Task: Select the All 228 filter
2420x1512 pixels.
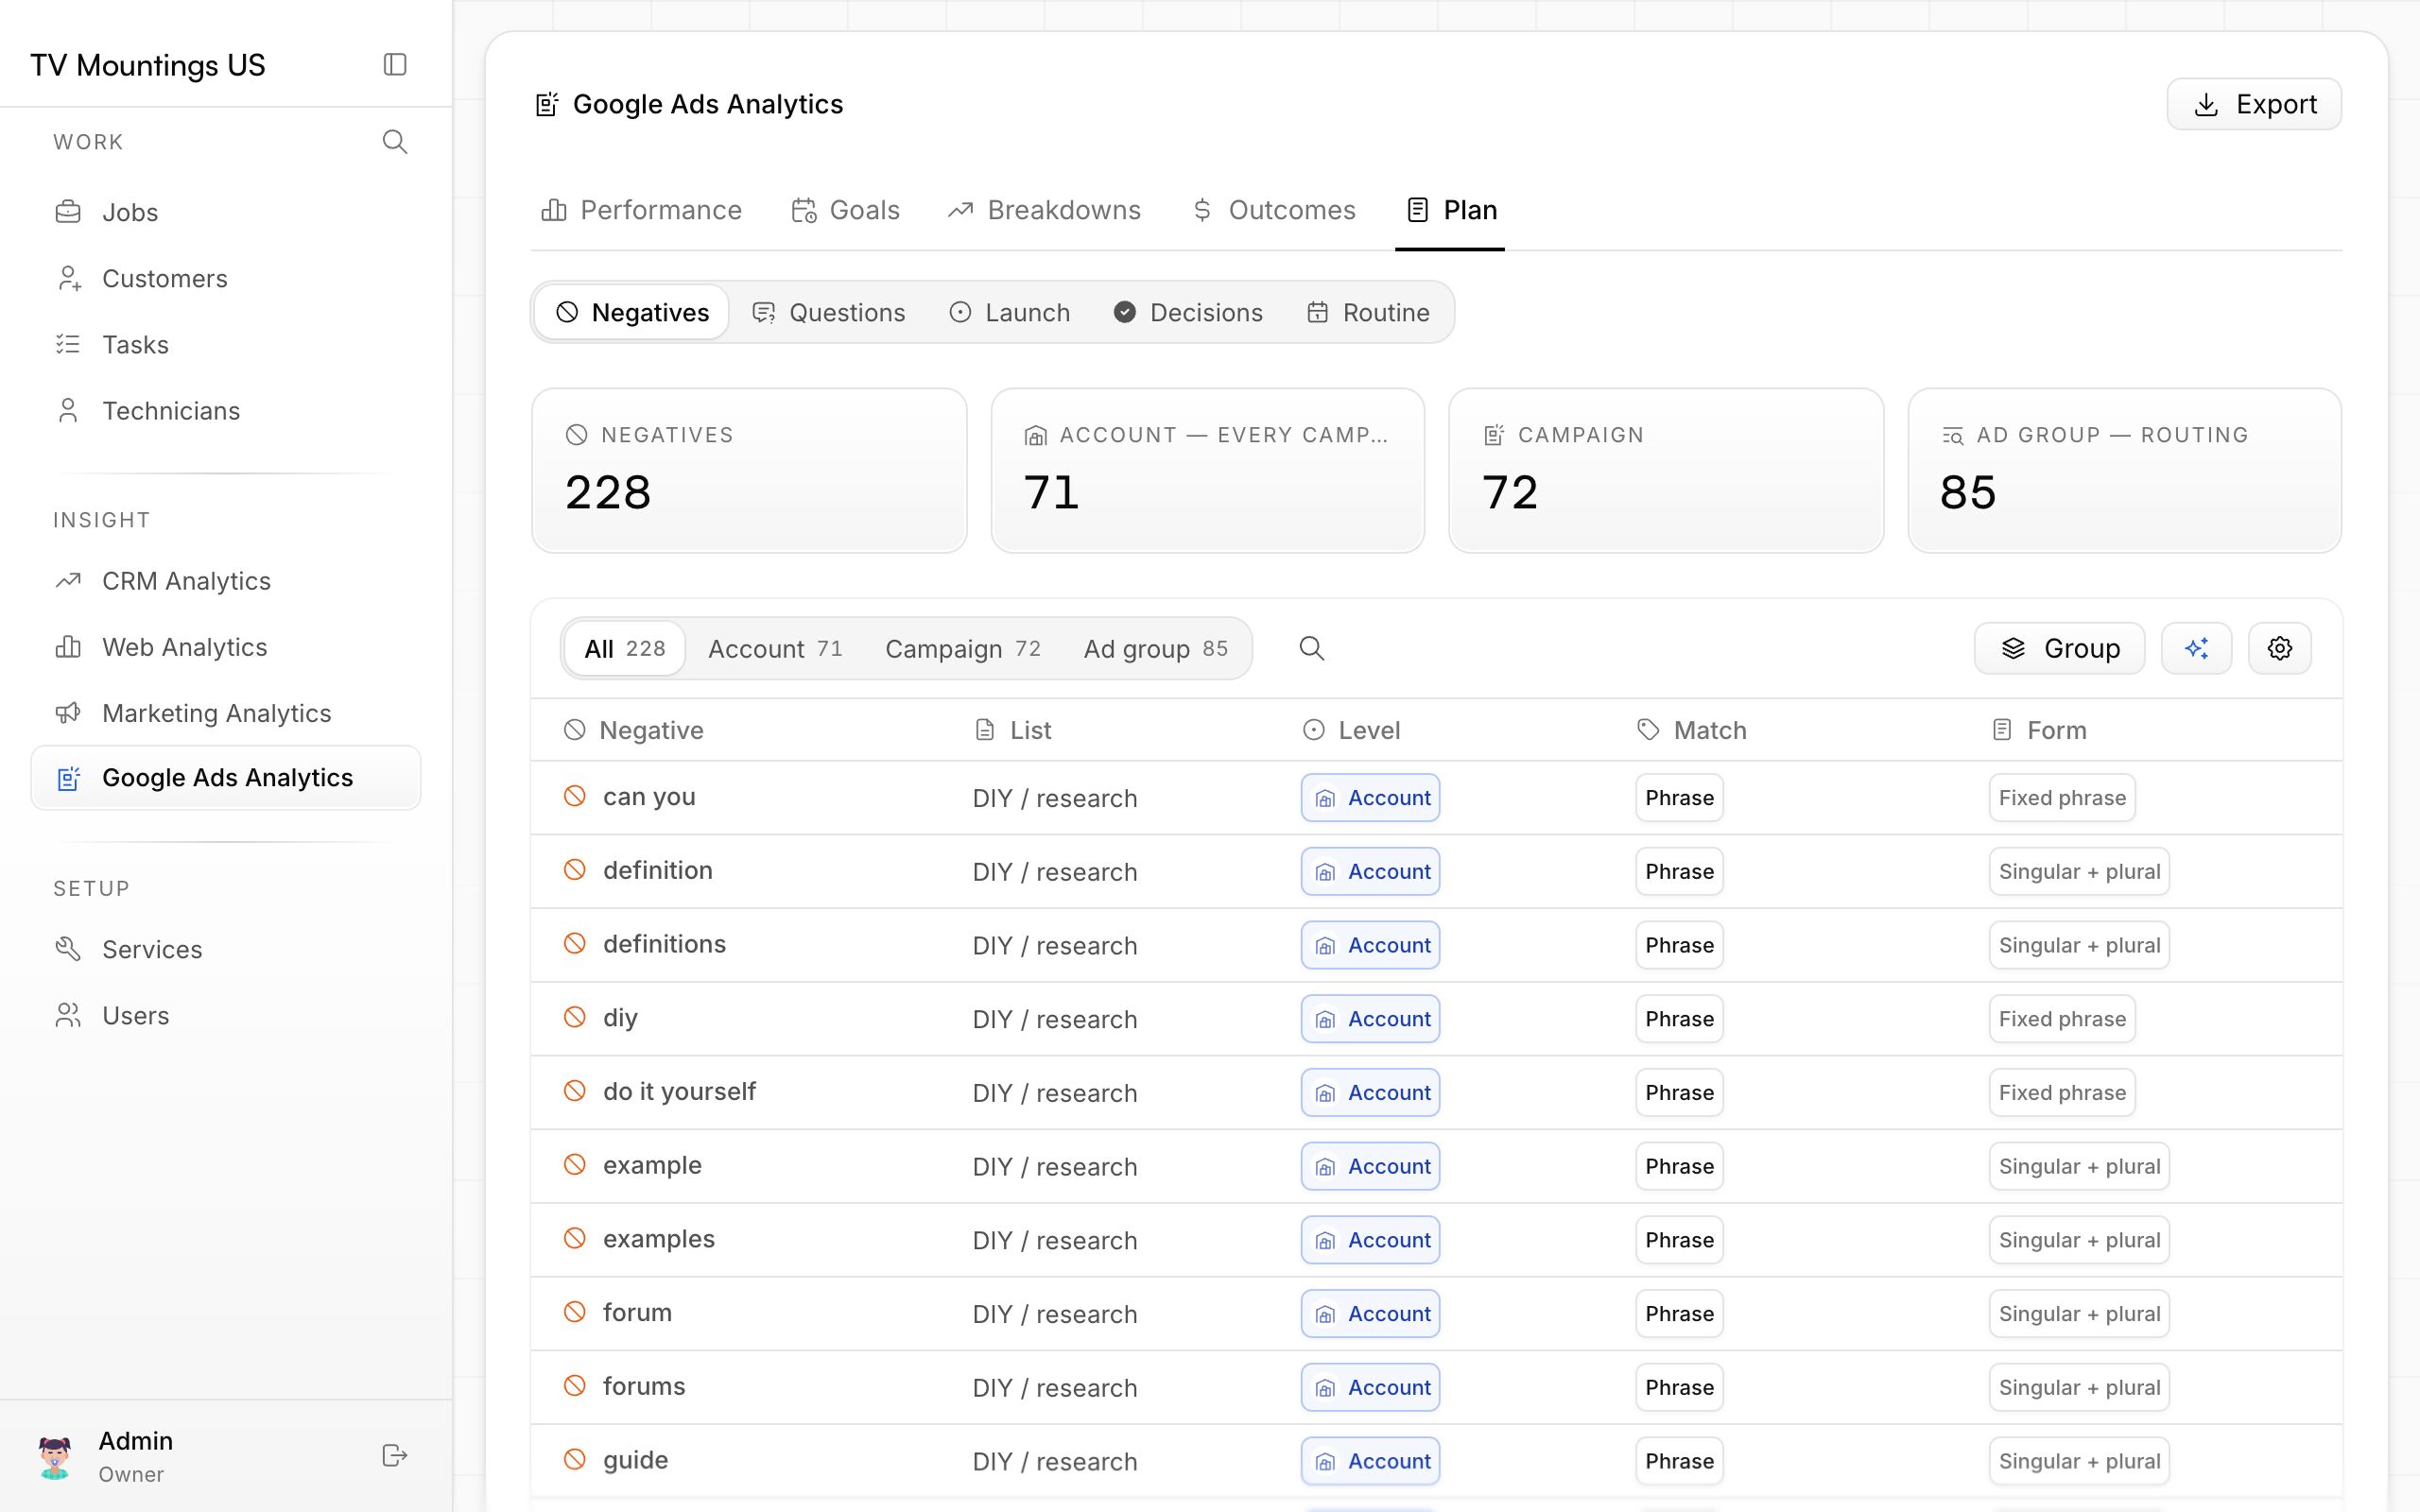Action: [x=625, y=649]
